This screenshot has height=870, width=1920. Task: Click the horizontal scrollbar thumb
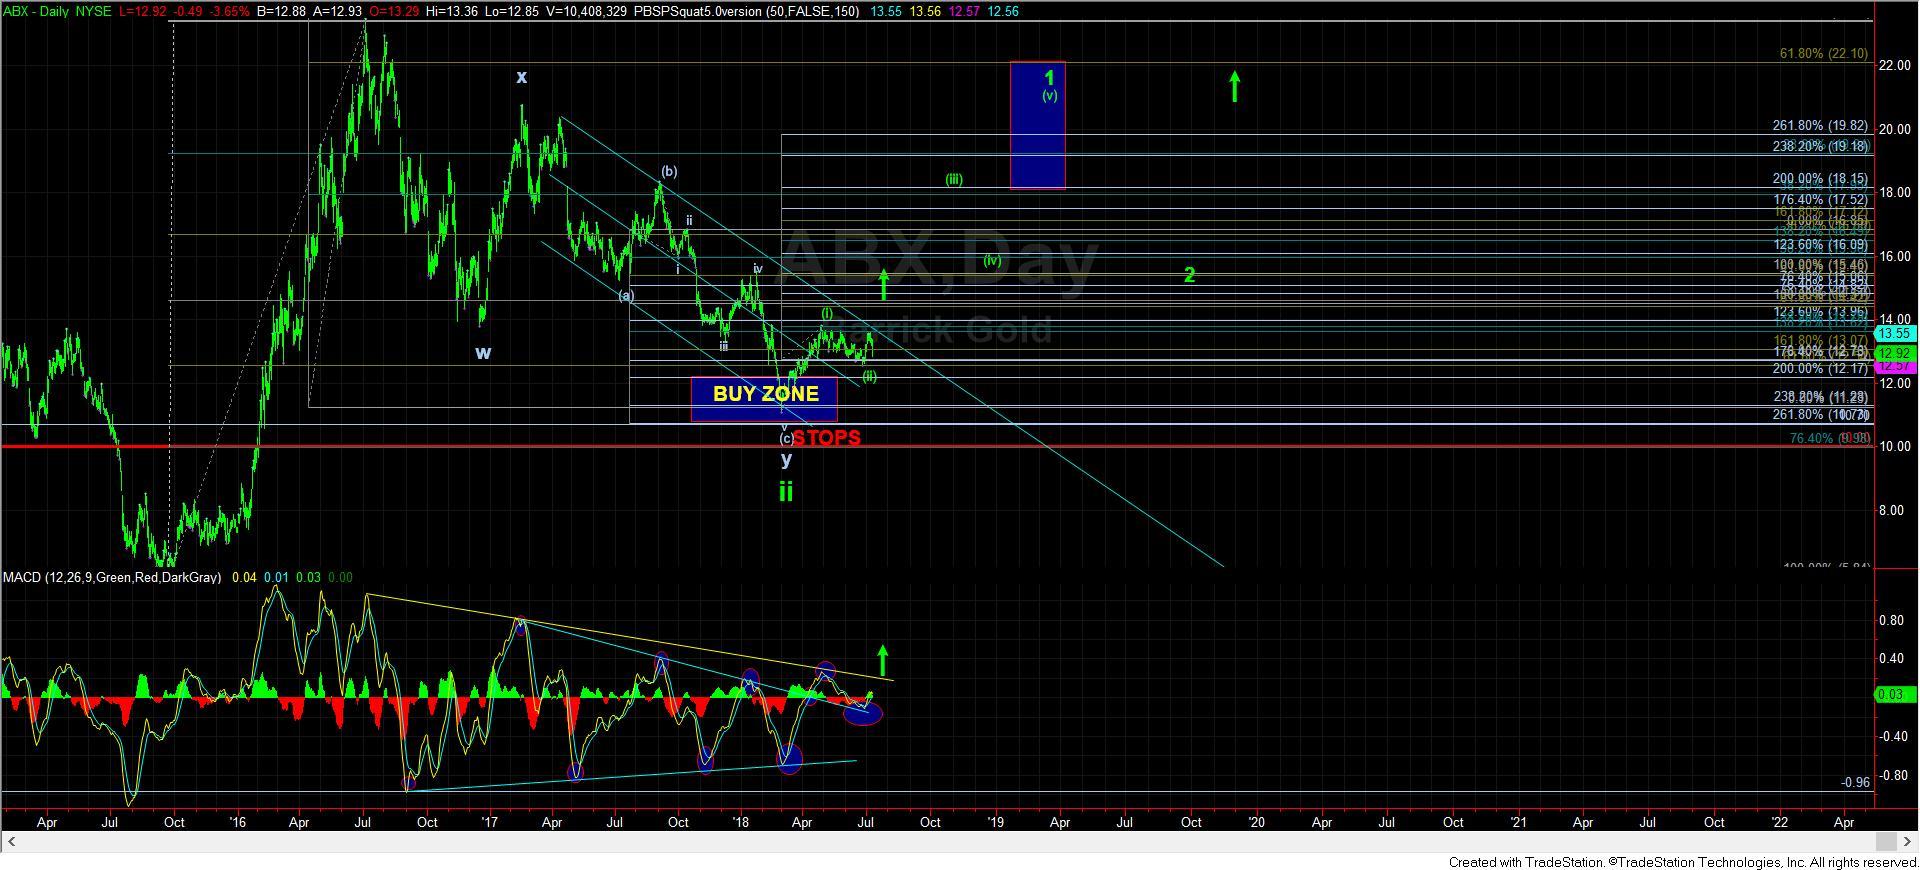point(1884,841)
